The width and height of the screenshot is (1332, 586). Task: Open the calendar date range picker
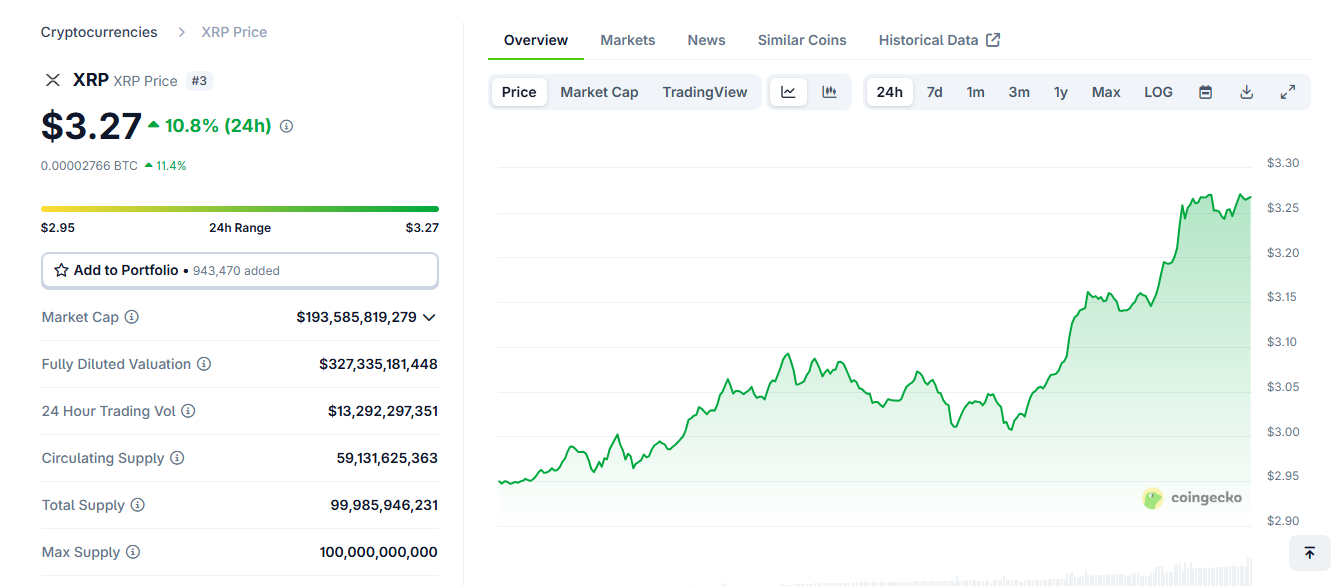point(1205,92)
